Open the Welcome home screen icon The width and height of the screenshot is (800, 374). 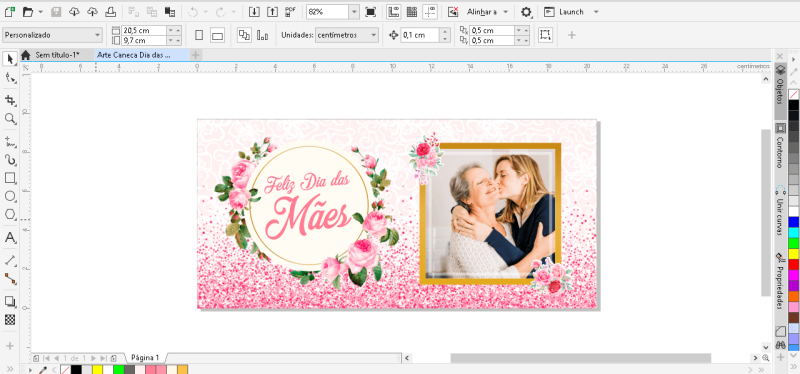pyautogui.click(x=26, y=55)
